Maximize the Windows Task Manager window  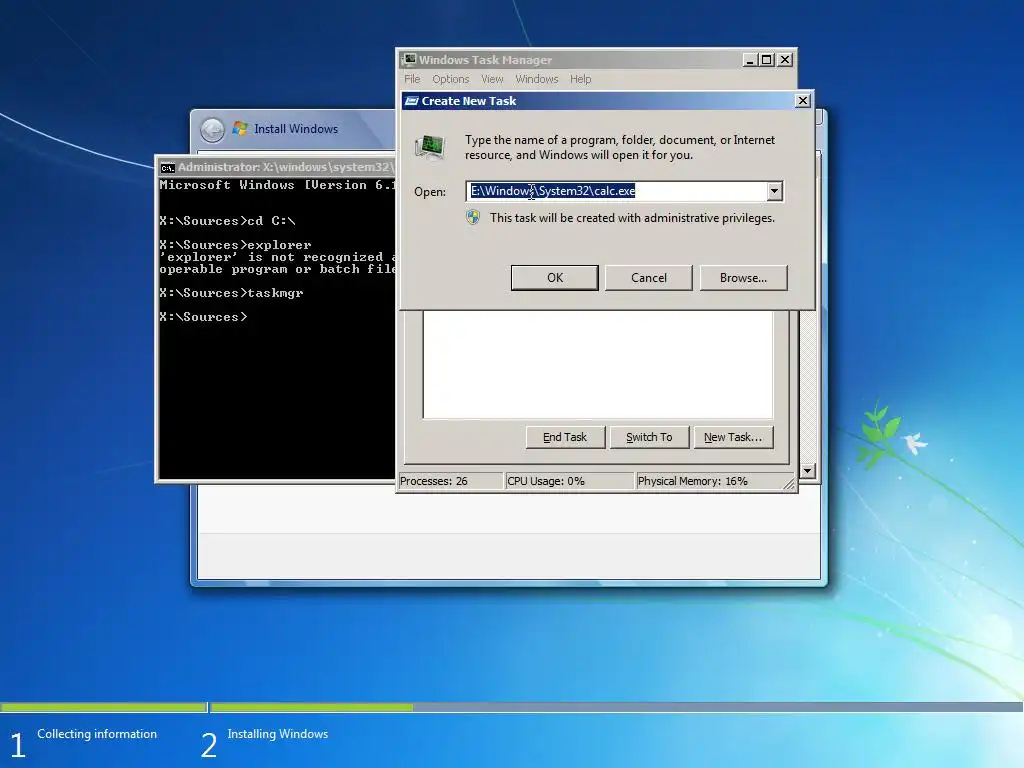pos(767,60)
